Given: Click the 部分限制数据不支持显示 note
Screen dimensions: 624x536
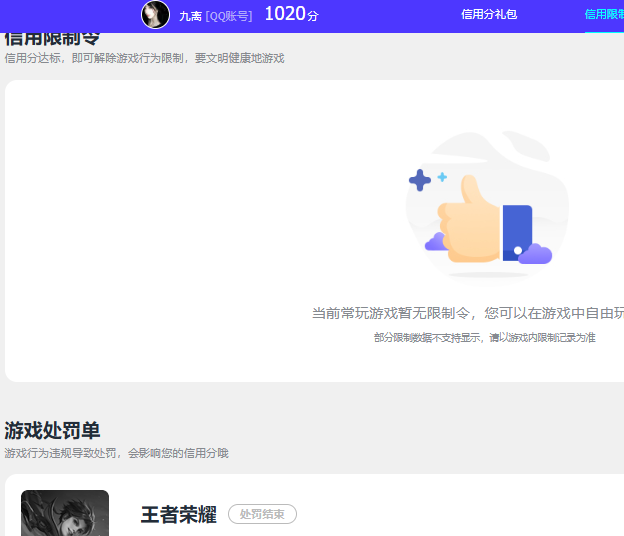Looking at the screenshot, I should (485, 338).
